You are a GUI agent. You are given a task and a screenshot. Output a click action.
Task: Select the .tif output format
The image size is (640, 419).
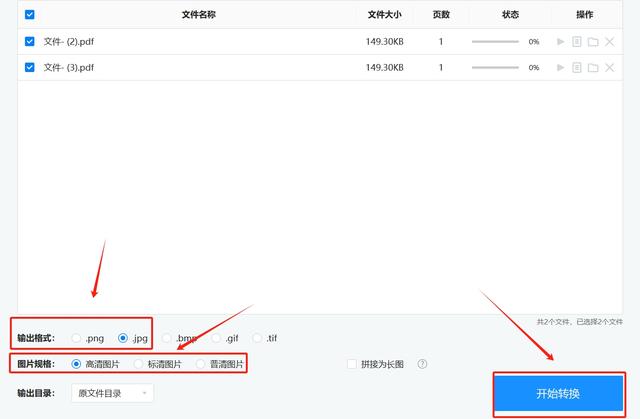(x=257, y=338)
